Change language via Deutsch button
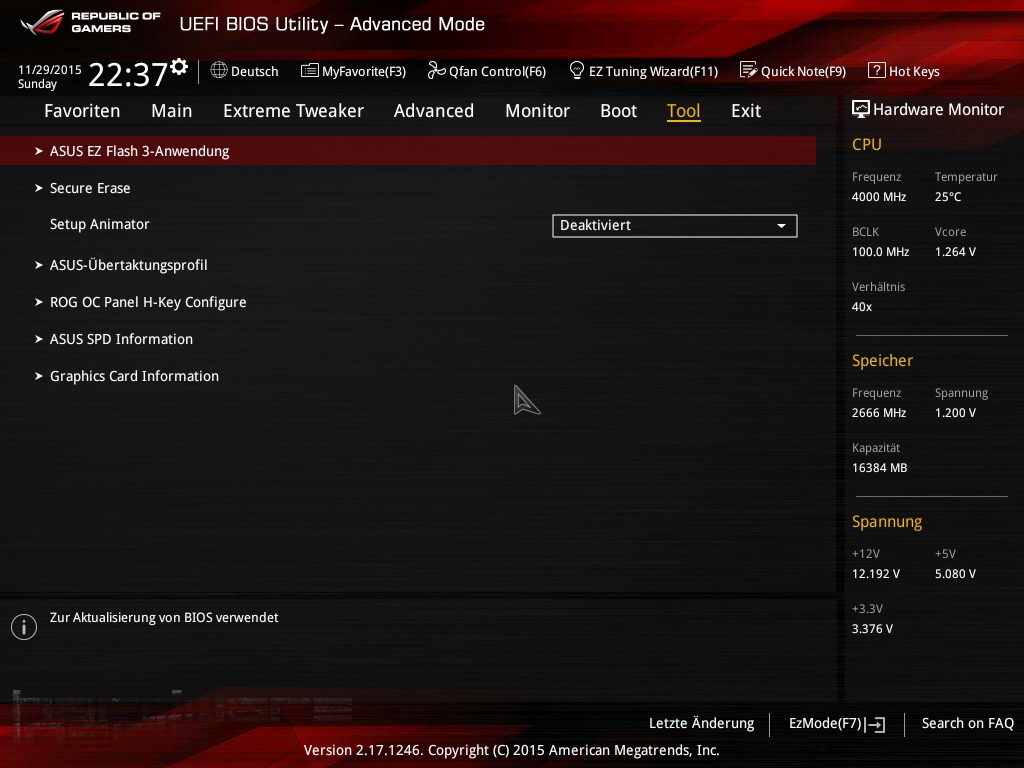Screen dimensions: 1024x768 (245, 71)
